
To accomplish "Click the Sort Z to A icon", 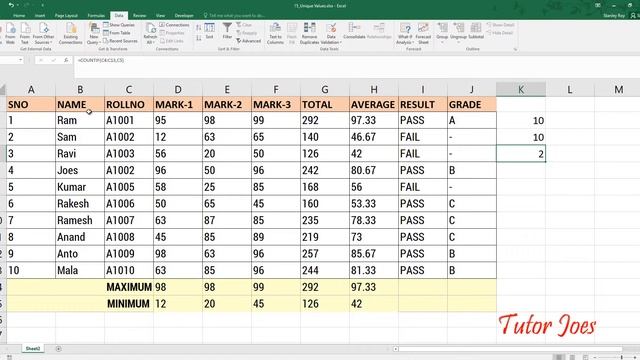I will click(198, 38).
